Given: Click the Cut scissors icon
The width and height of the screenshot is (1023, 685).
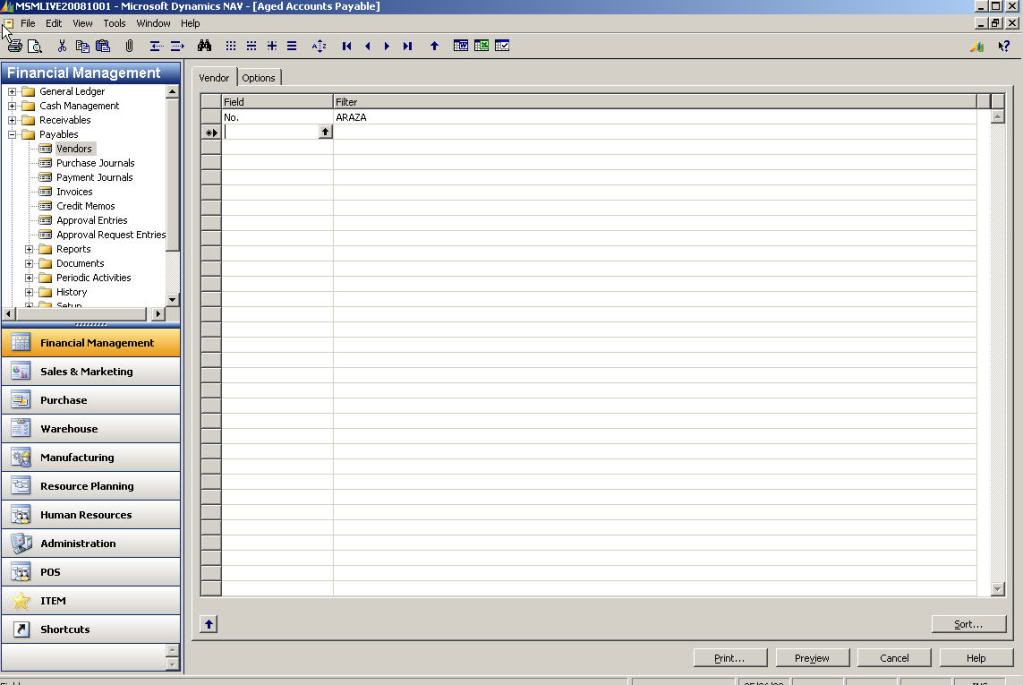Looking at the screenshot, I should click(61, 46).
